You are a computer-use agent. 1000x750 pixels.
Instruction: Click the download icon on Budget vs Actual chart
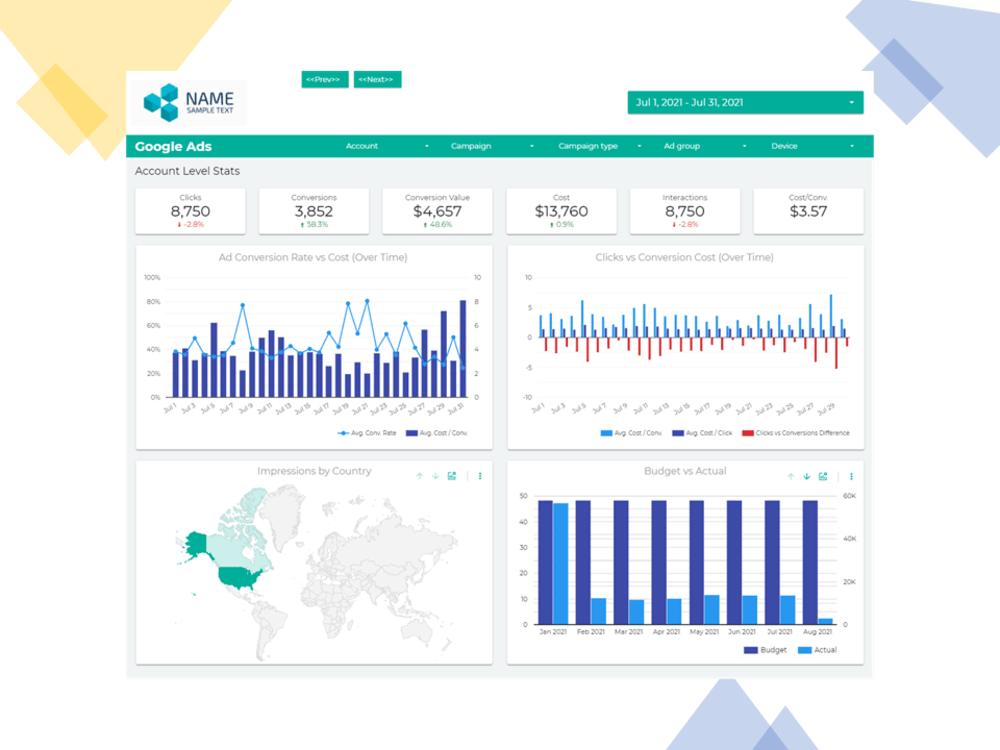pyautogui.click(x=805, y=476)
